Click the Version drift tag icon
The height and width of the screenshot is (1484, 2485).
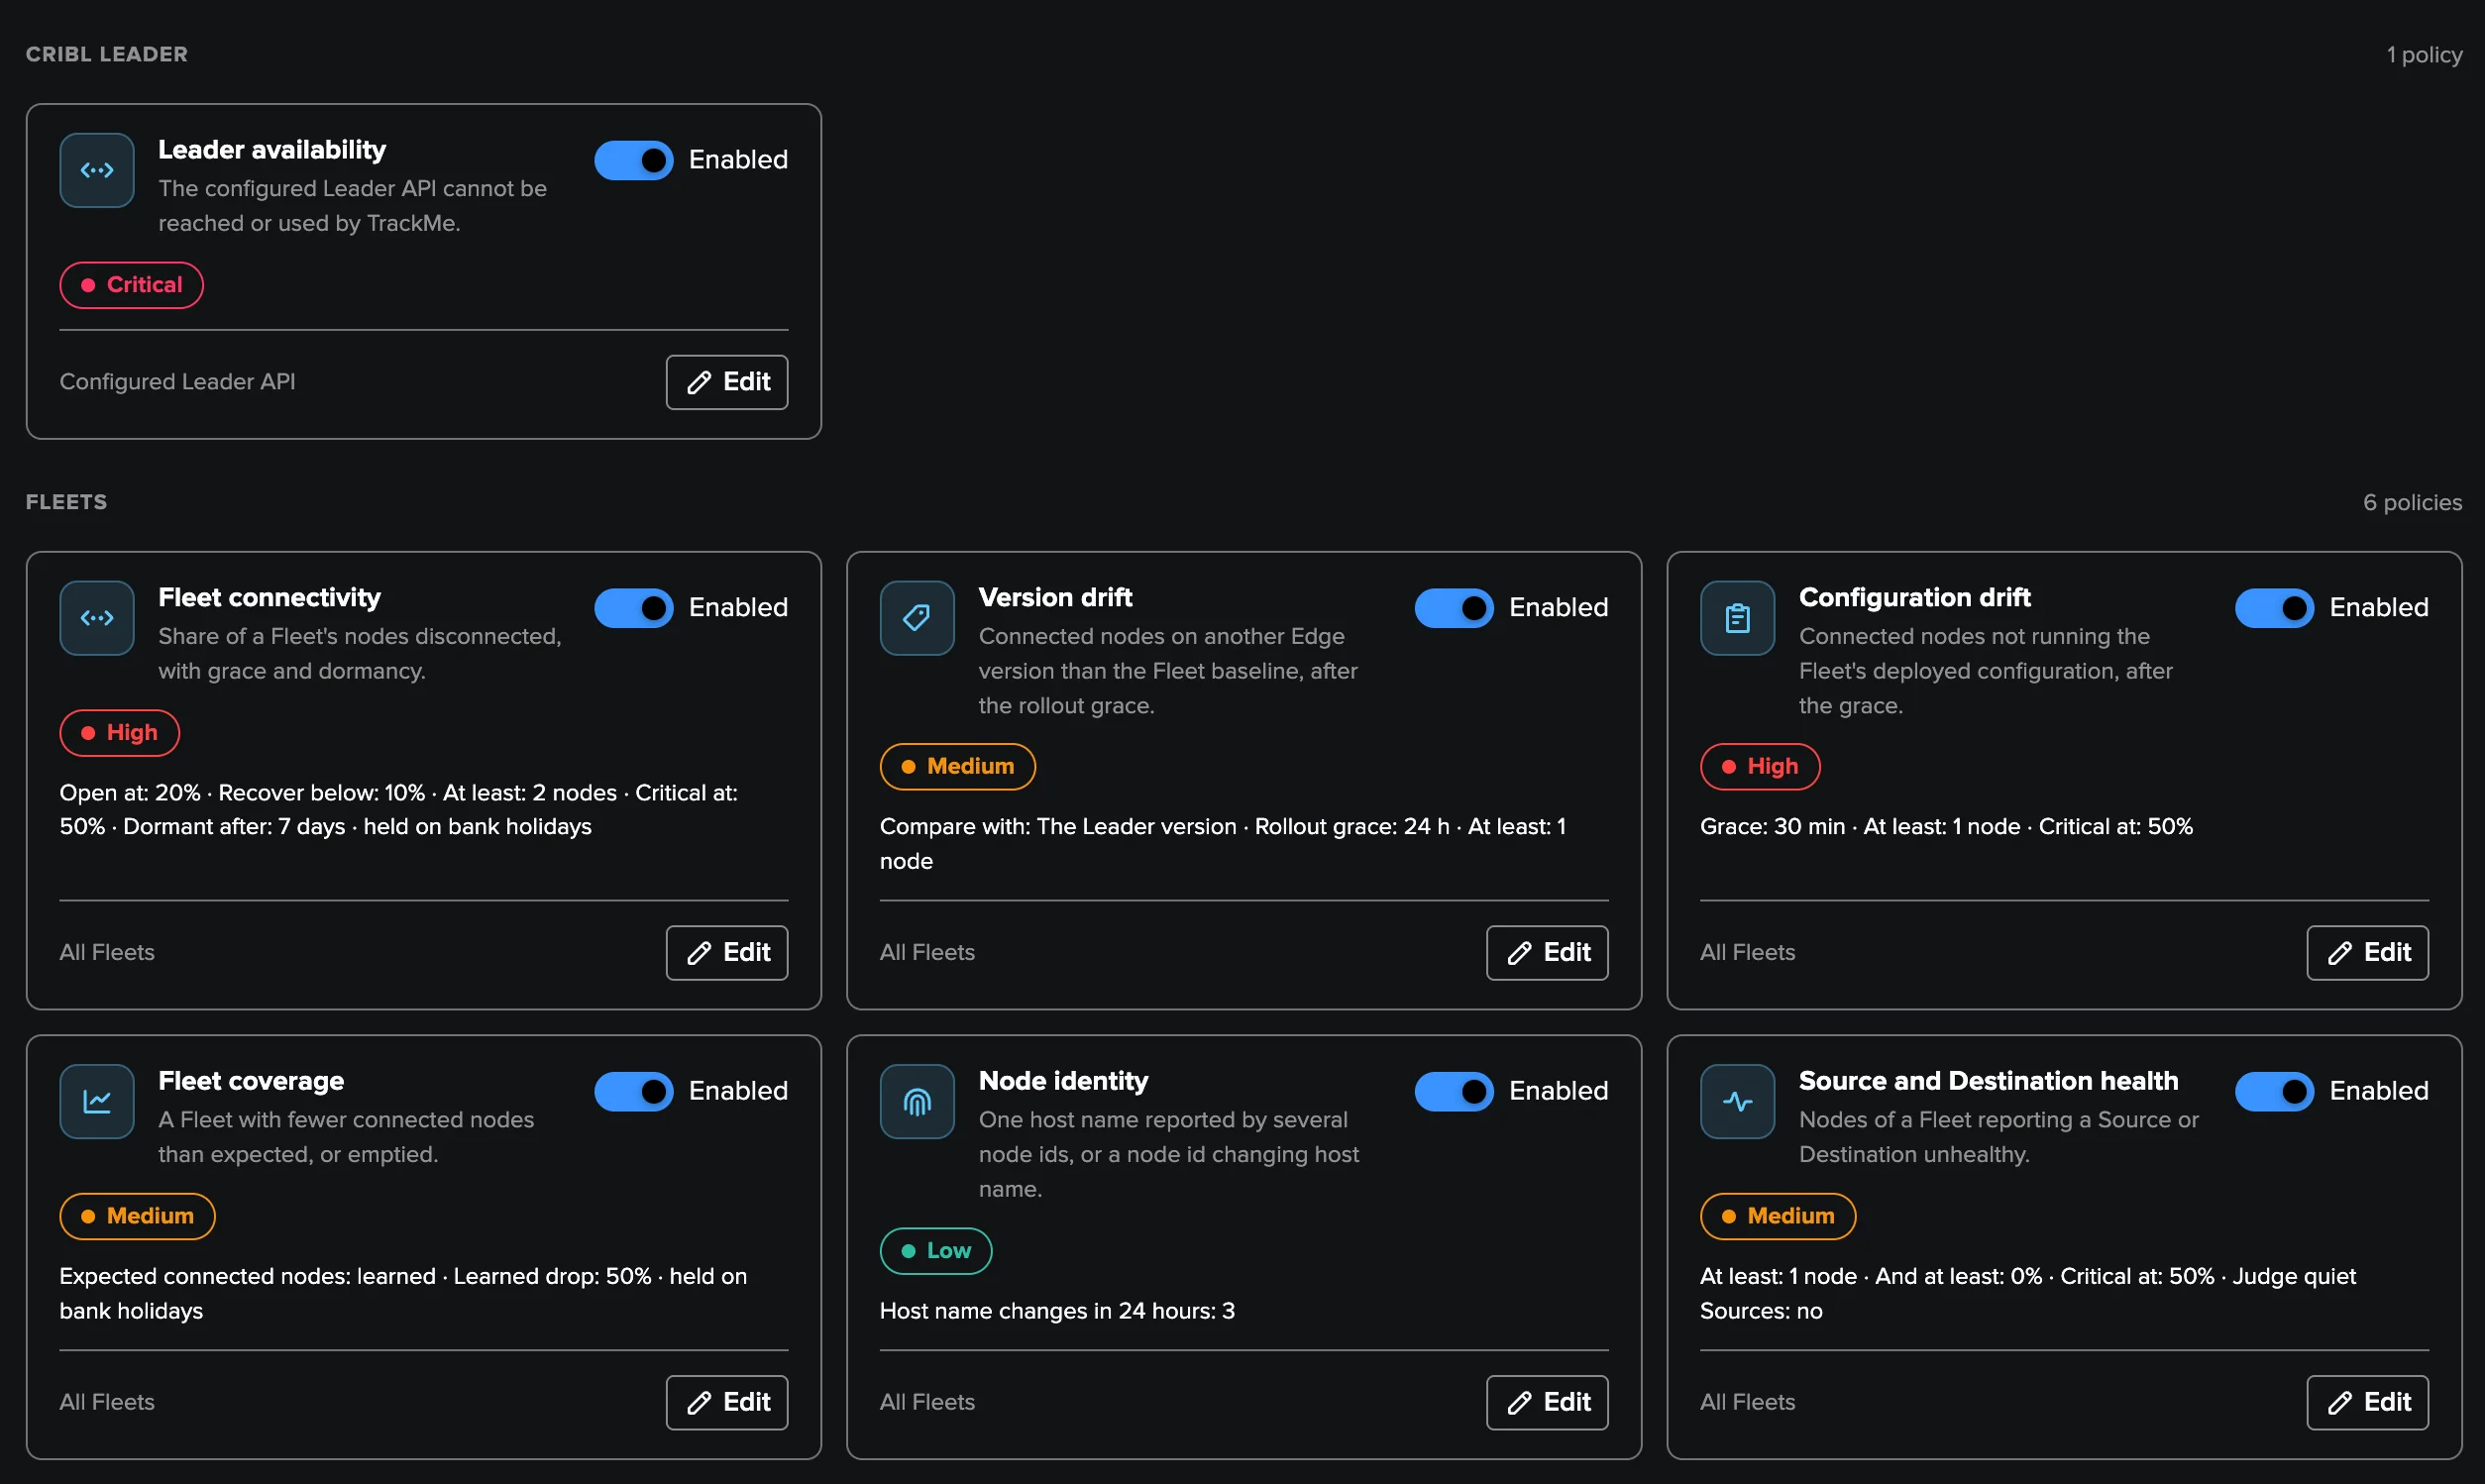[917, 618]
